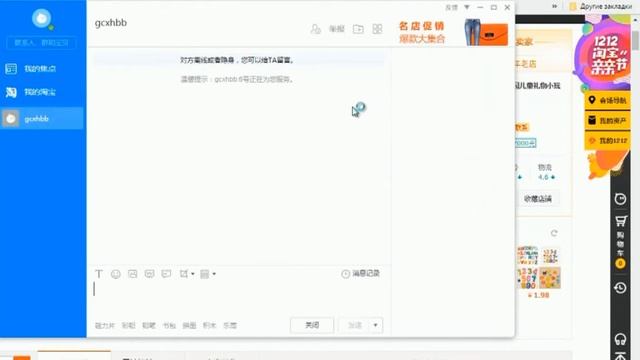Open the send-options dropdown arrow
Screen dimensions: 640x360
tap(376, 325)
